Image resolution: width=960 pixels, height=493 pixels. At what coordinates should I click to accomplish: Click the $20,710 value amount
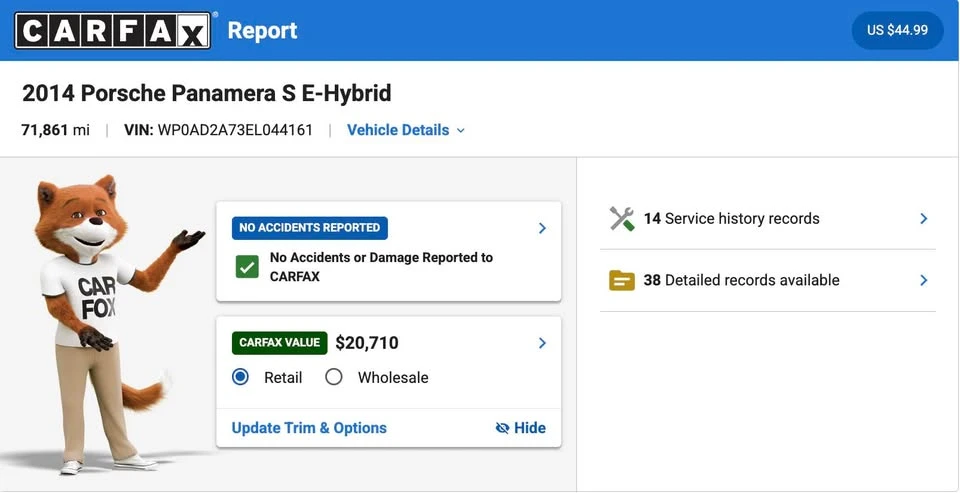[367, 343]
